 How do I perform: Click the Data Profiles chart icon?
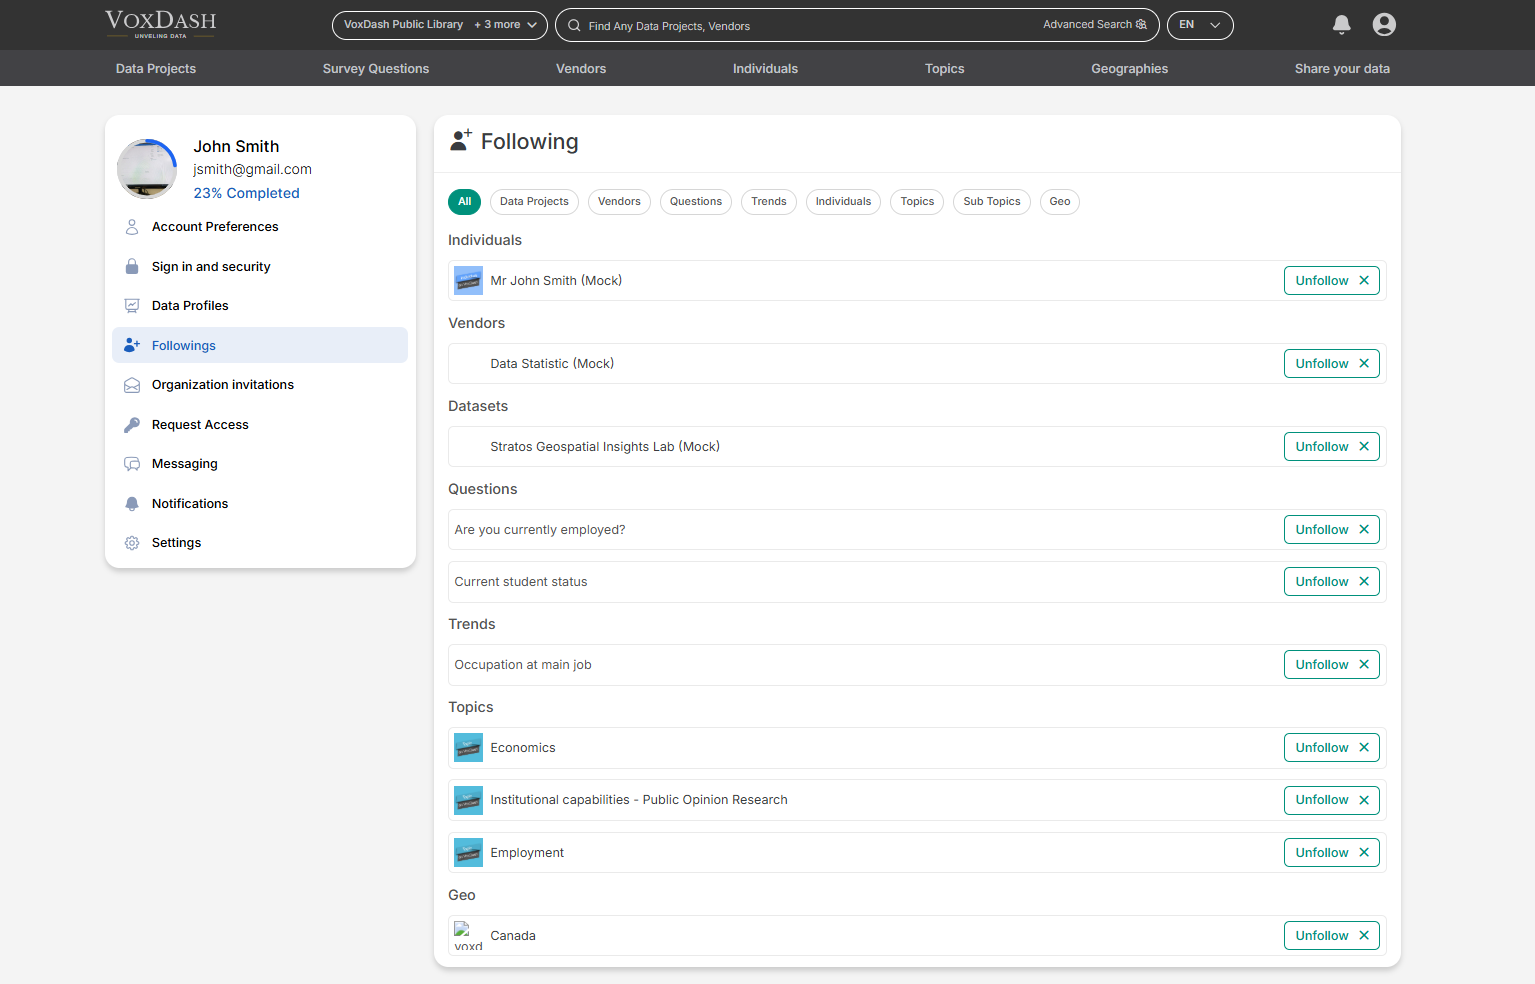(x=132, y=306)
